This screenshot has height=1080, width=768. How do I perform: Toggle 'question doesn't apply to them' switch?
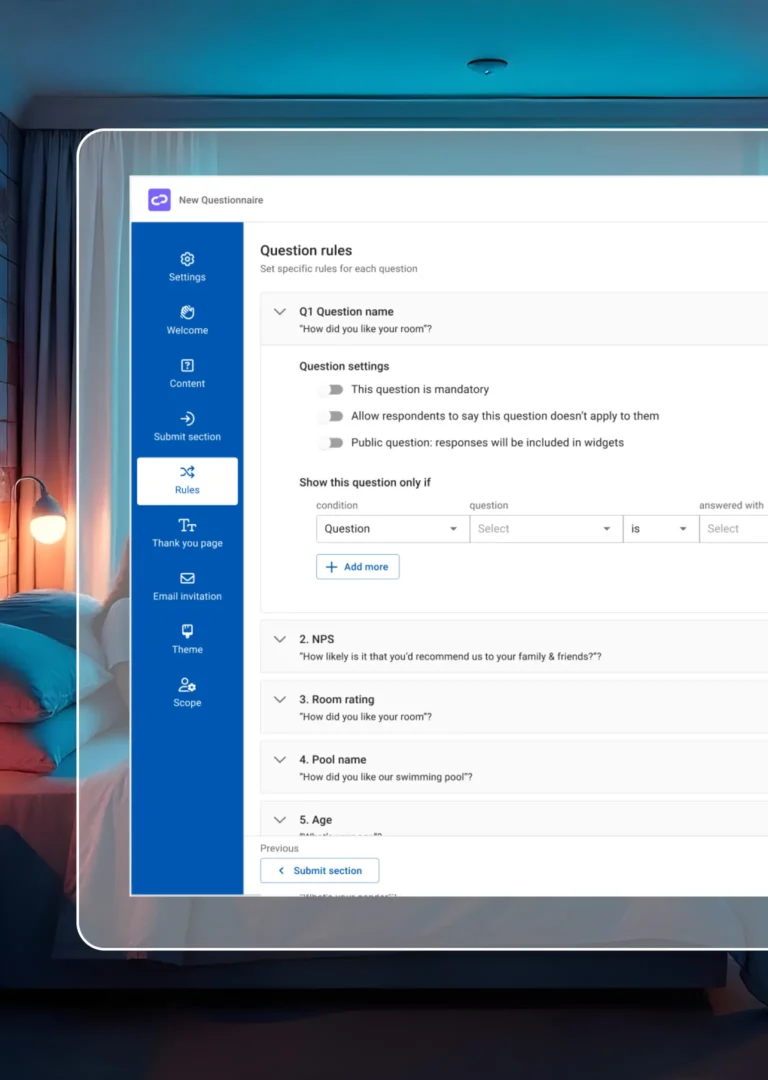(332, 416)
